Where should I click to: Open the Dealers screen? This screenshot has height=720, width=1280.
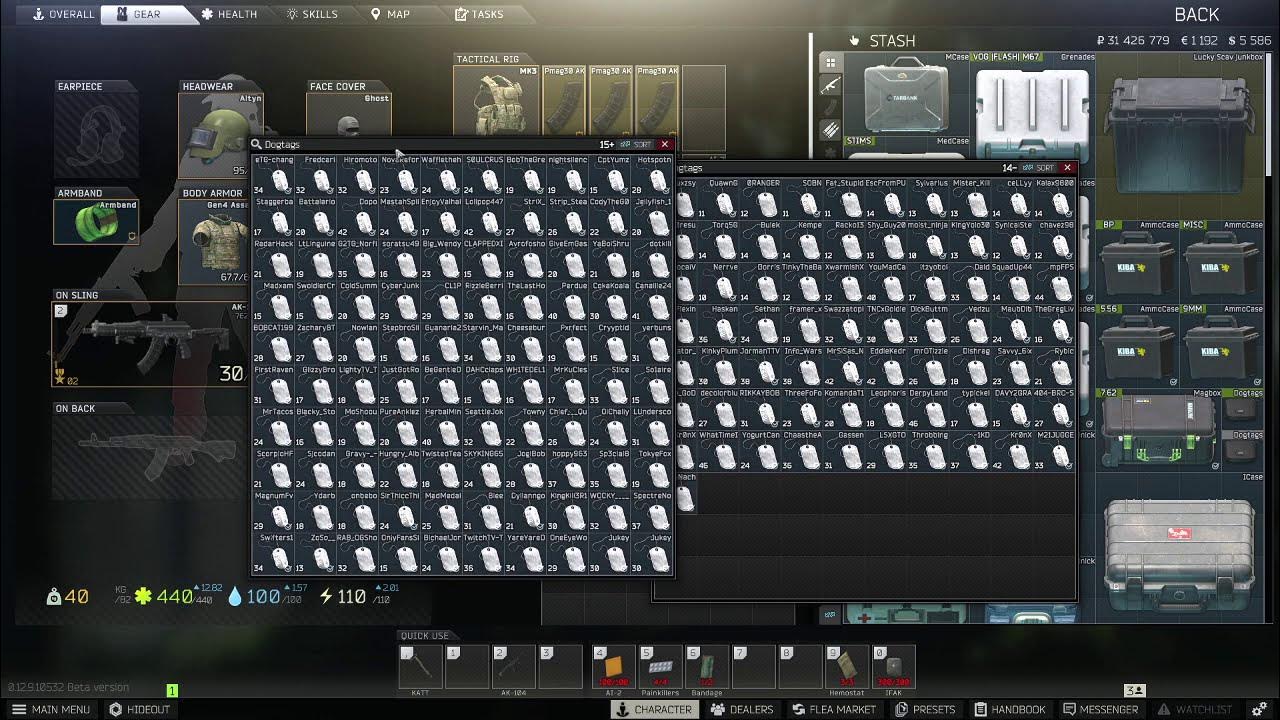click(x=742, y=709)
